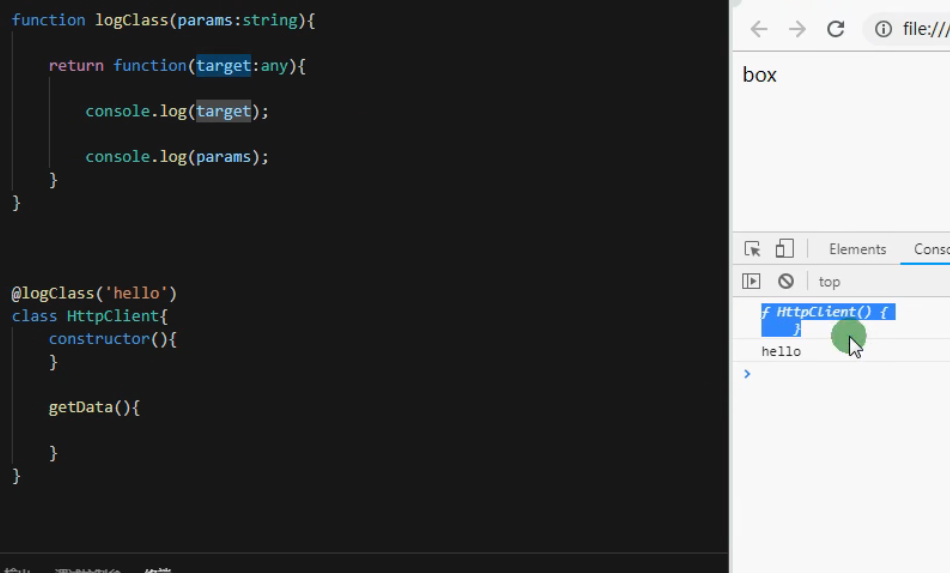Clear the console output
950x573 pixels.
click(786, 281)
